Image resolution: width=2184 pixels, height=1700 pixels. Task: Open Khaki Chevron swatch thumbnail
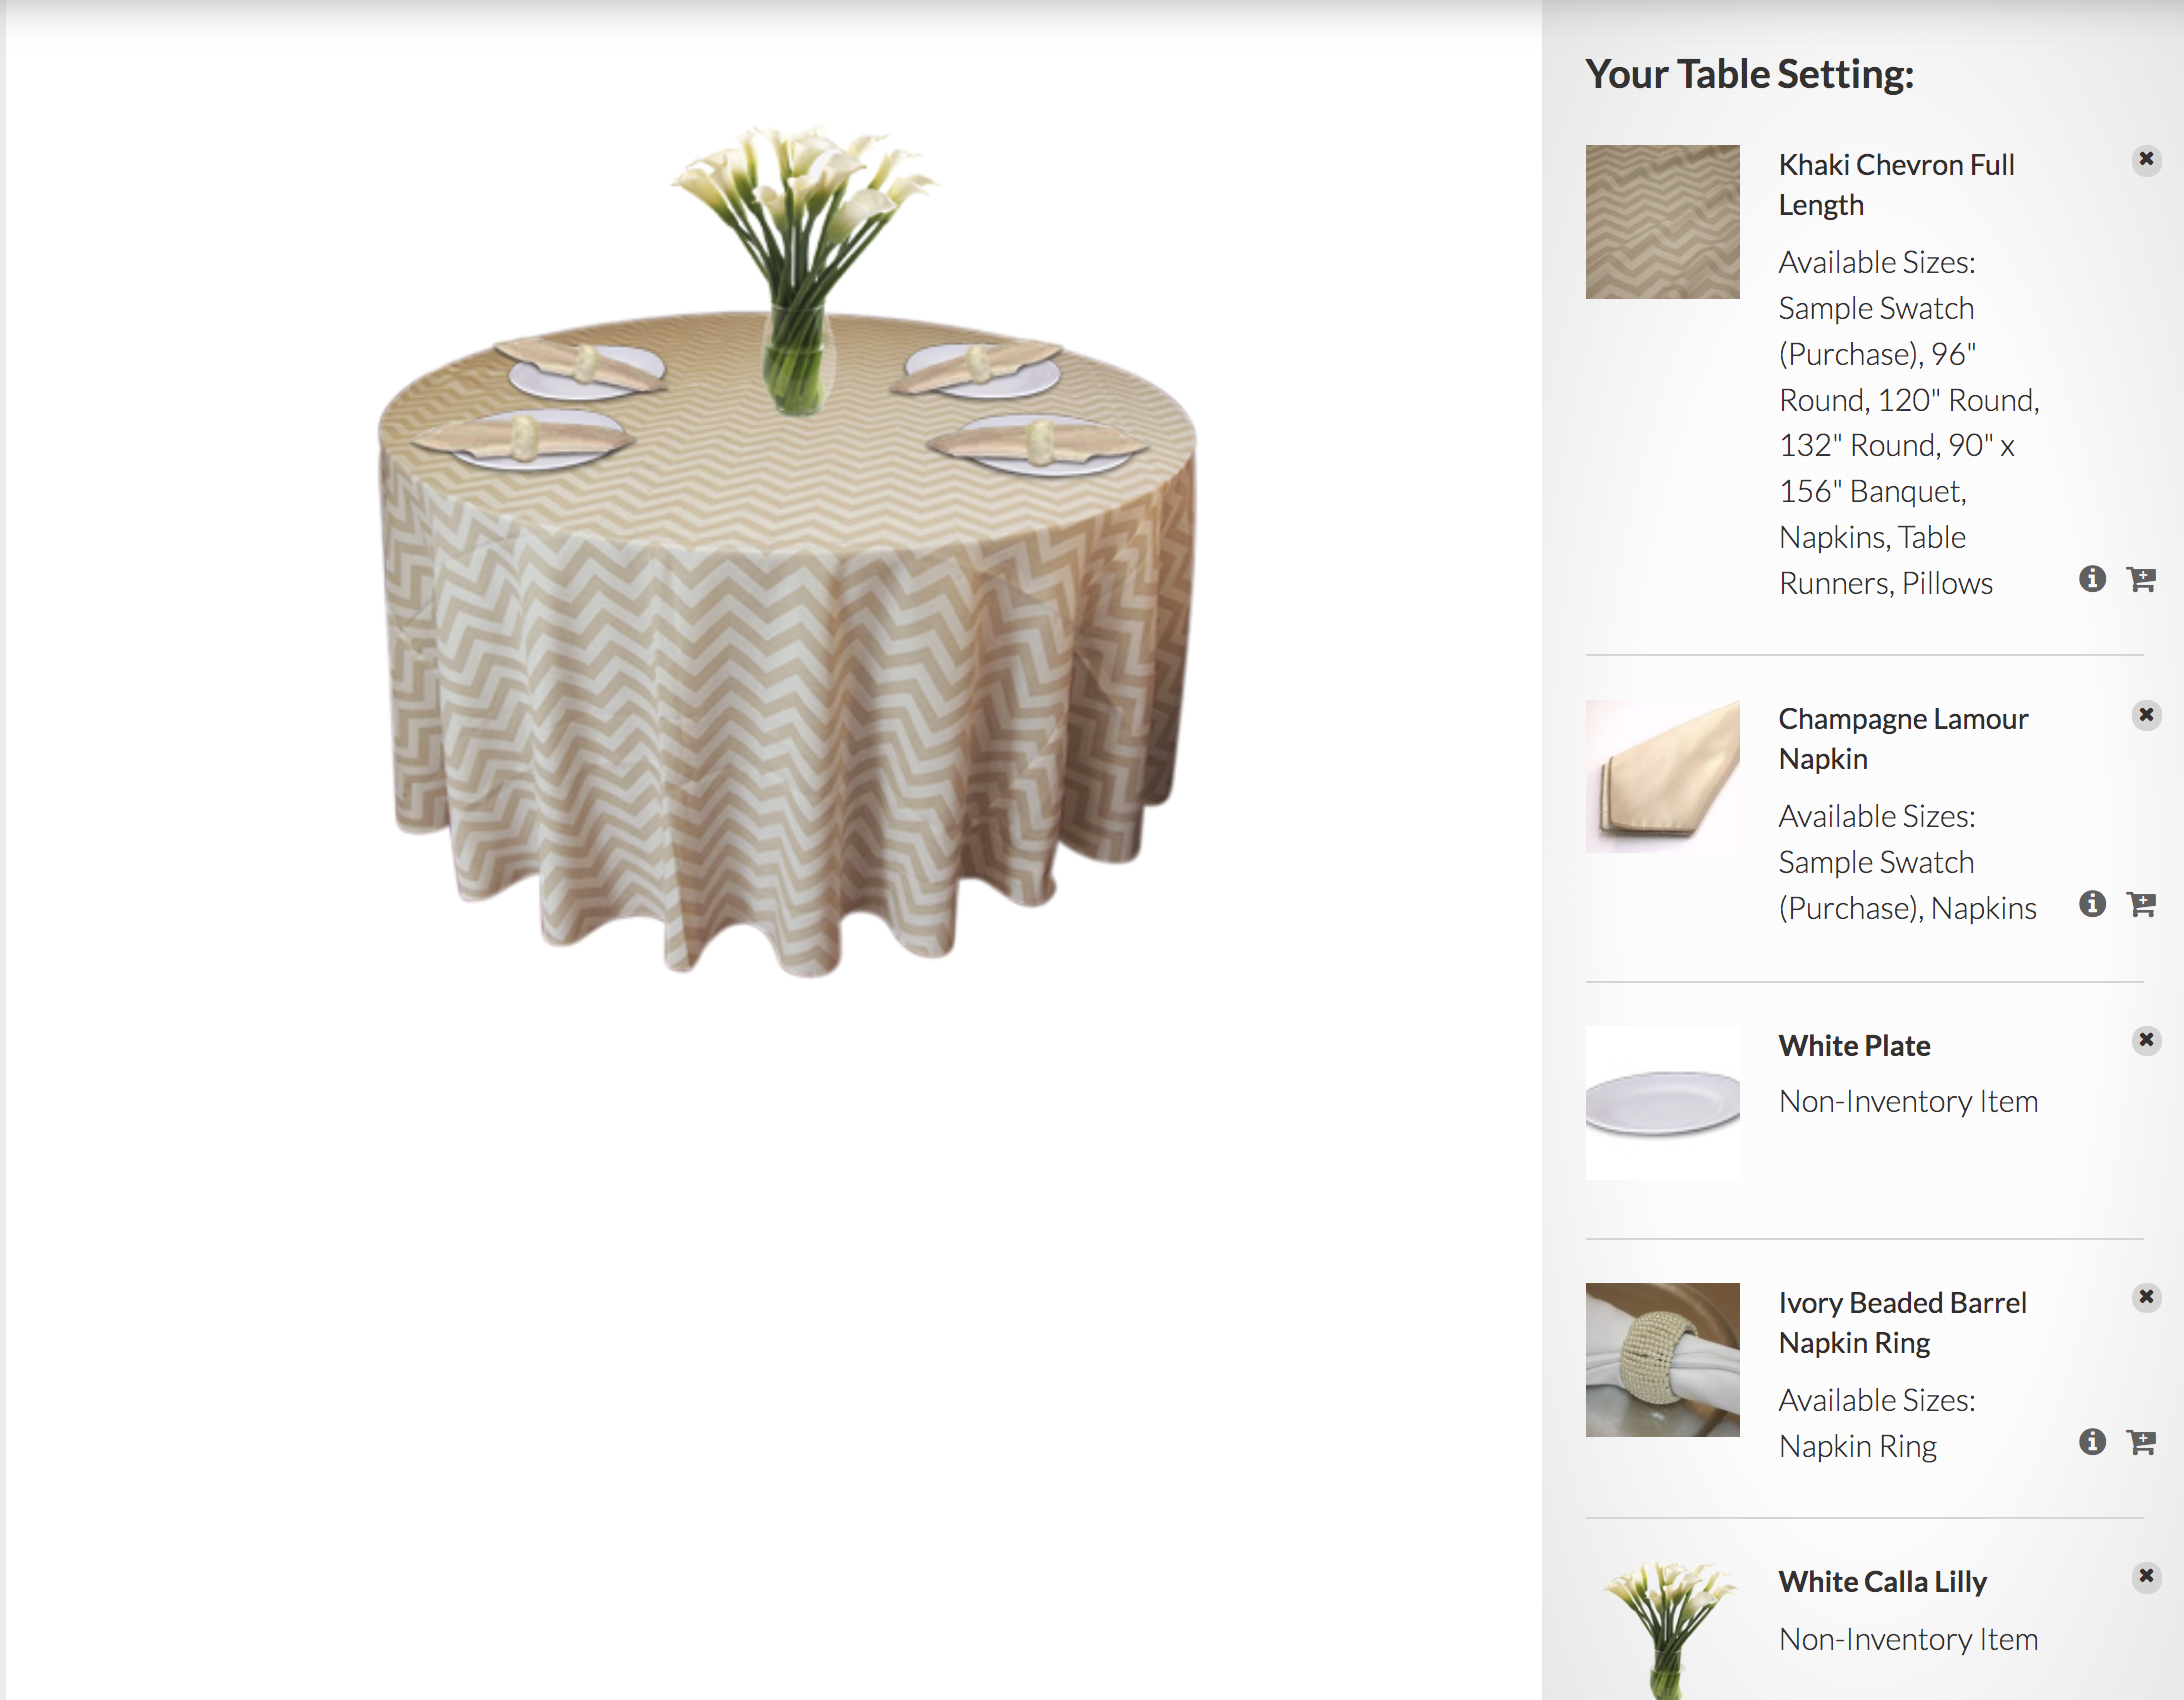pos(1662,222)
